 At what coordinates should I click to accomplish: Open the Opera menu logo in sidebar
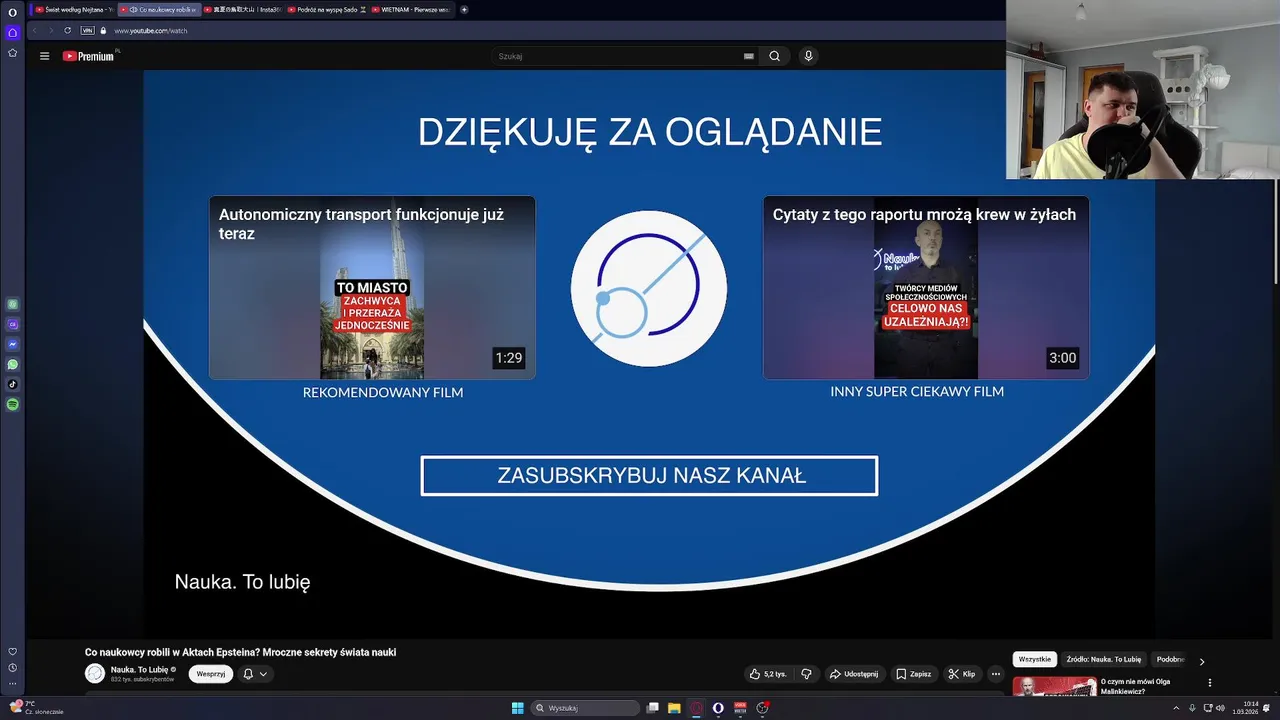(12, 12)
